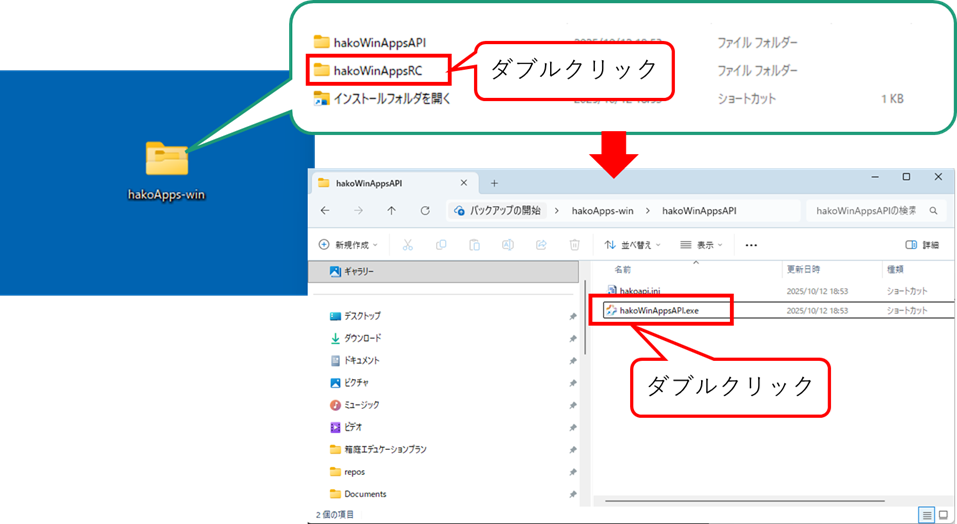Click the navigation pane vertical scrollbar
Screen dimensions: 957x524
[585, 317]
